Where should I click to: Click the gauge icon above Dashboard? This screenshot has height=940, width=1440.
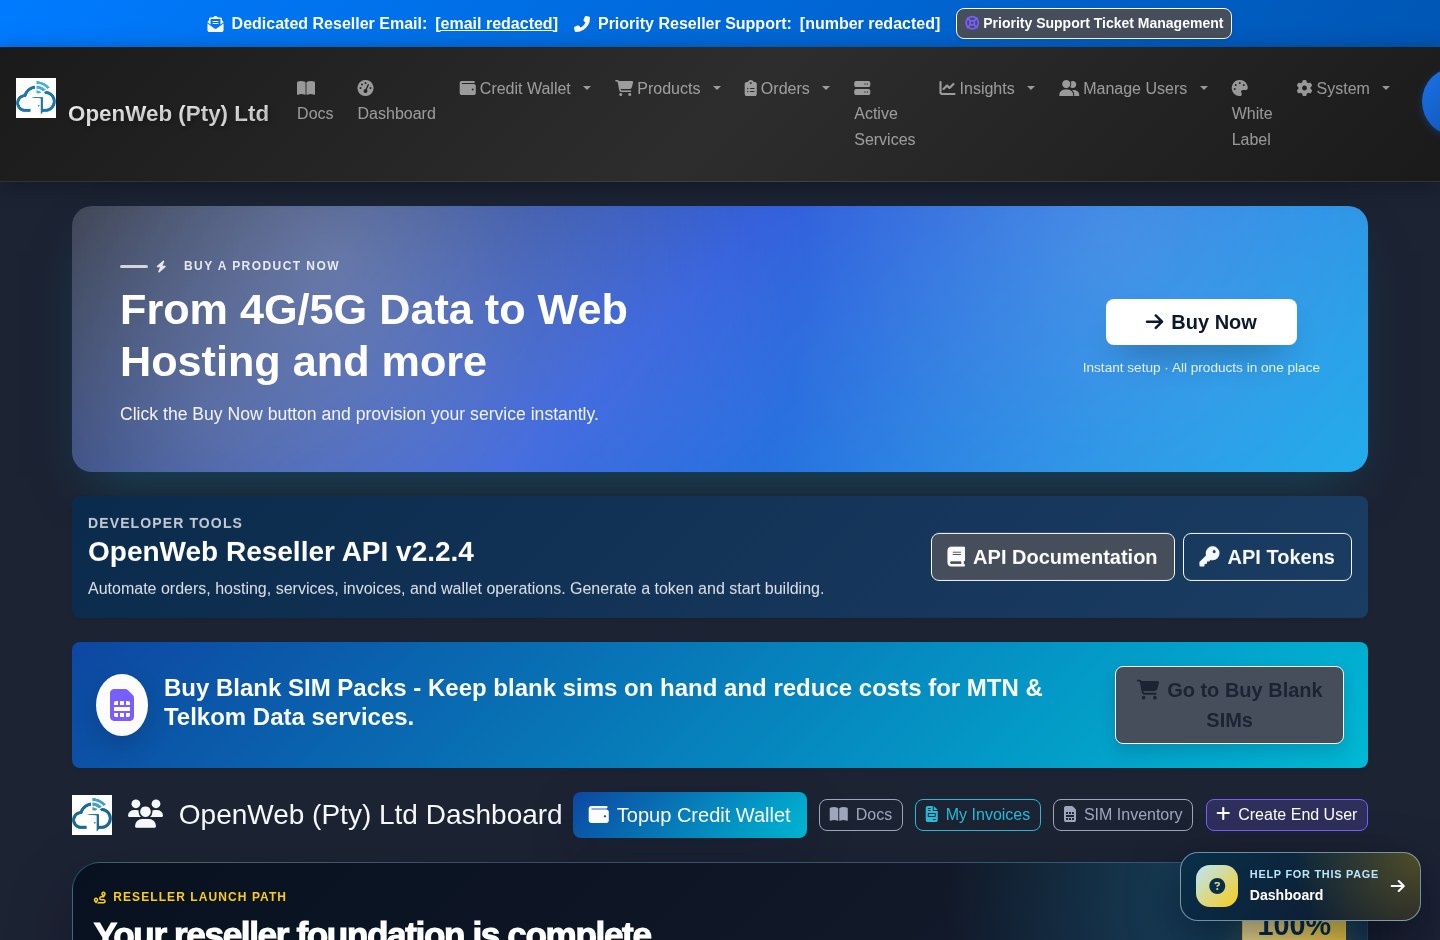point(365,88)
